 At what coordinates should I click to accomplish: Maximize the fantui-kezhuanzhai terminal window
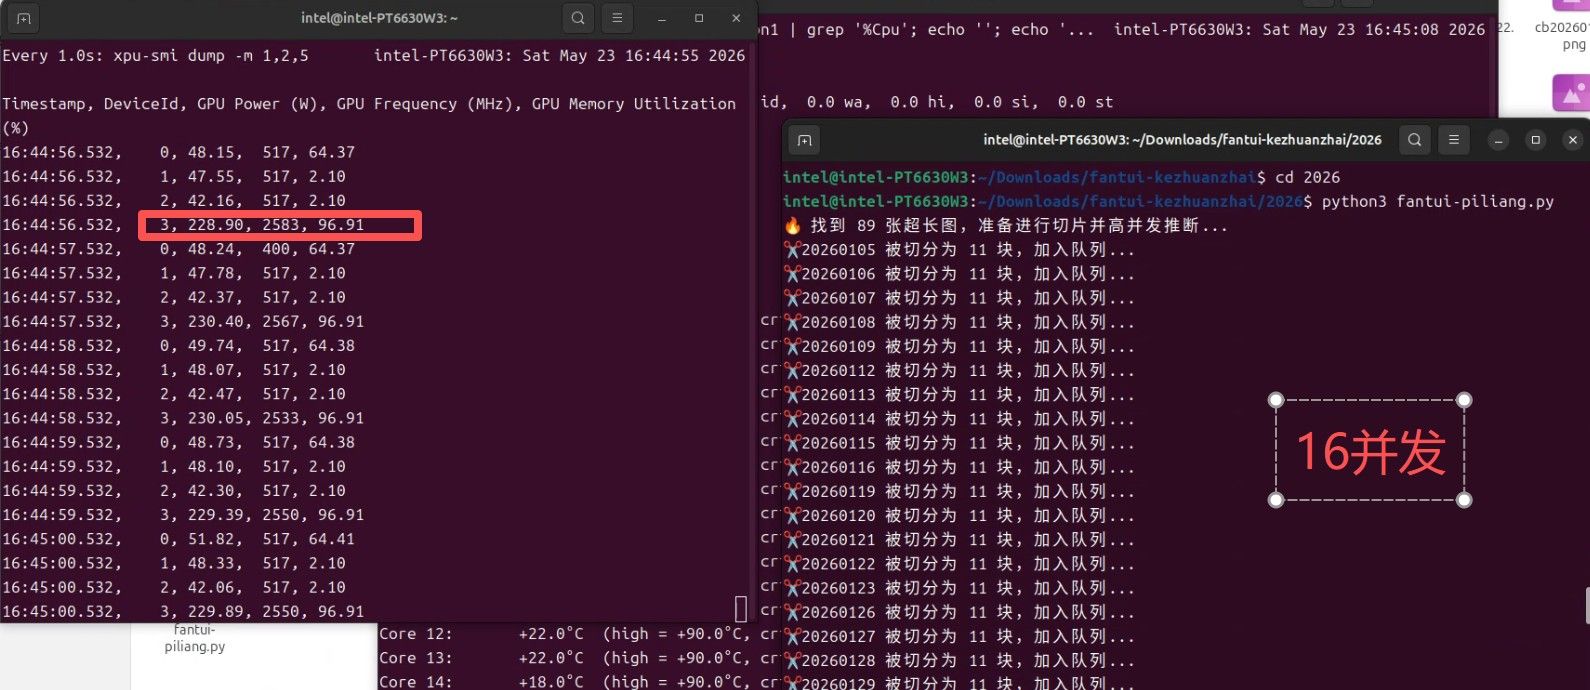pyautogui.click(x=1536, y=140)
